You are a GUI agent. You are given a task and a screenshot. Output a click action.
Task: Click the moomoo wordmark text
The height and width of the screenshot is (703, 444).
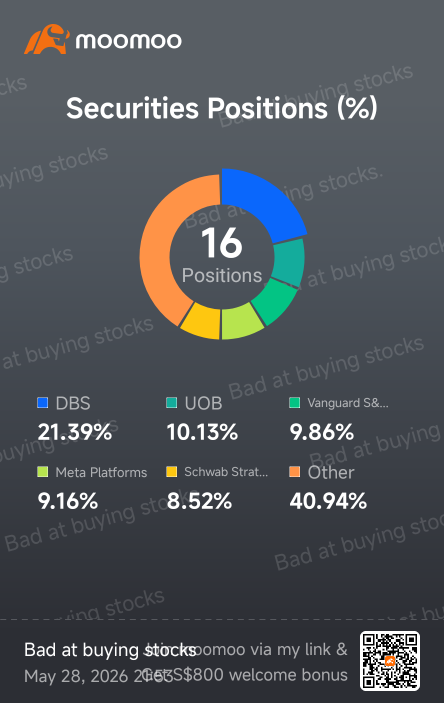[129, 41]
